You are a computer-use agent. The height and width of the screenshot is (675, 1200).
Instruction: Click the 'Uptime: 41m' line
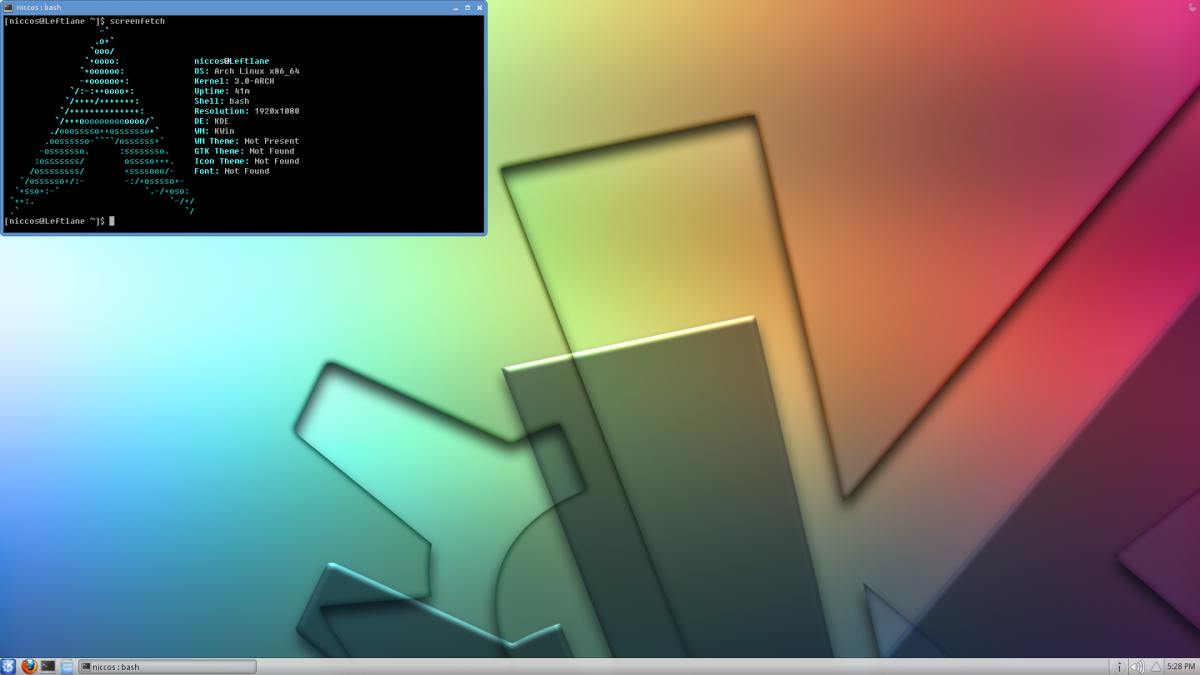pyautogui.click(x=222, y=91)
